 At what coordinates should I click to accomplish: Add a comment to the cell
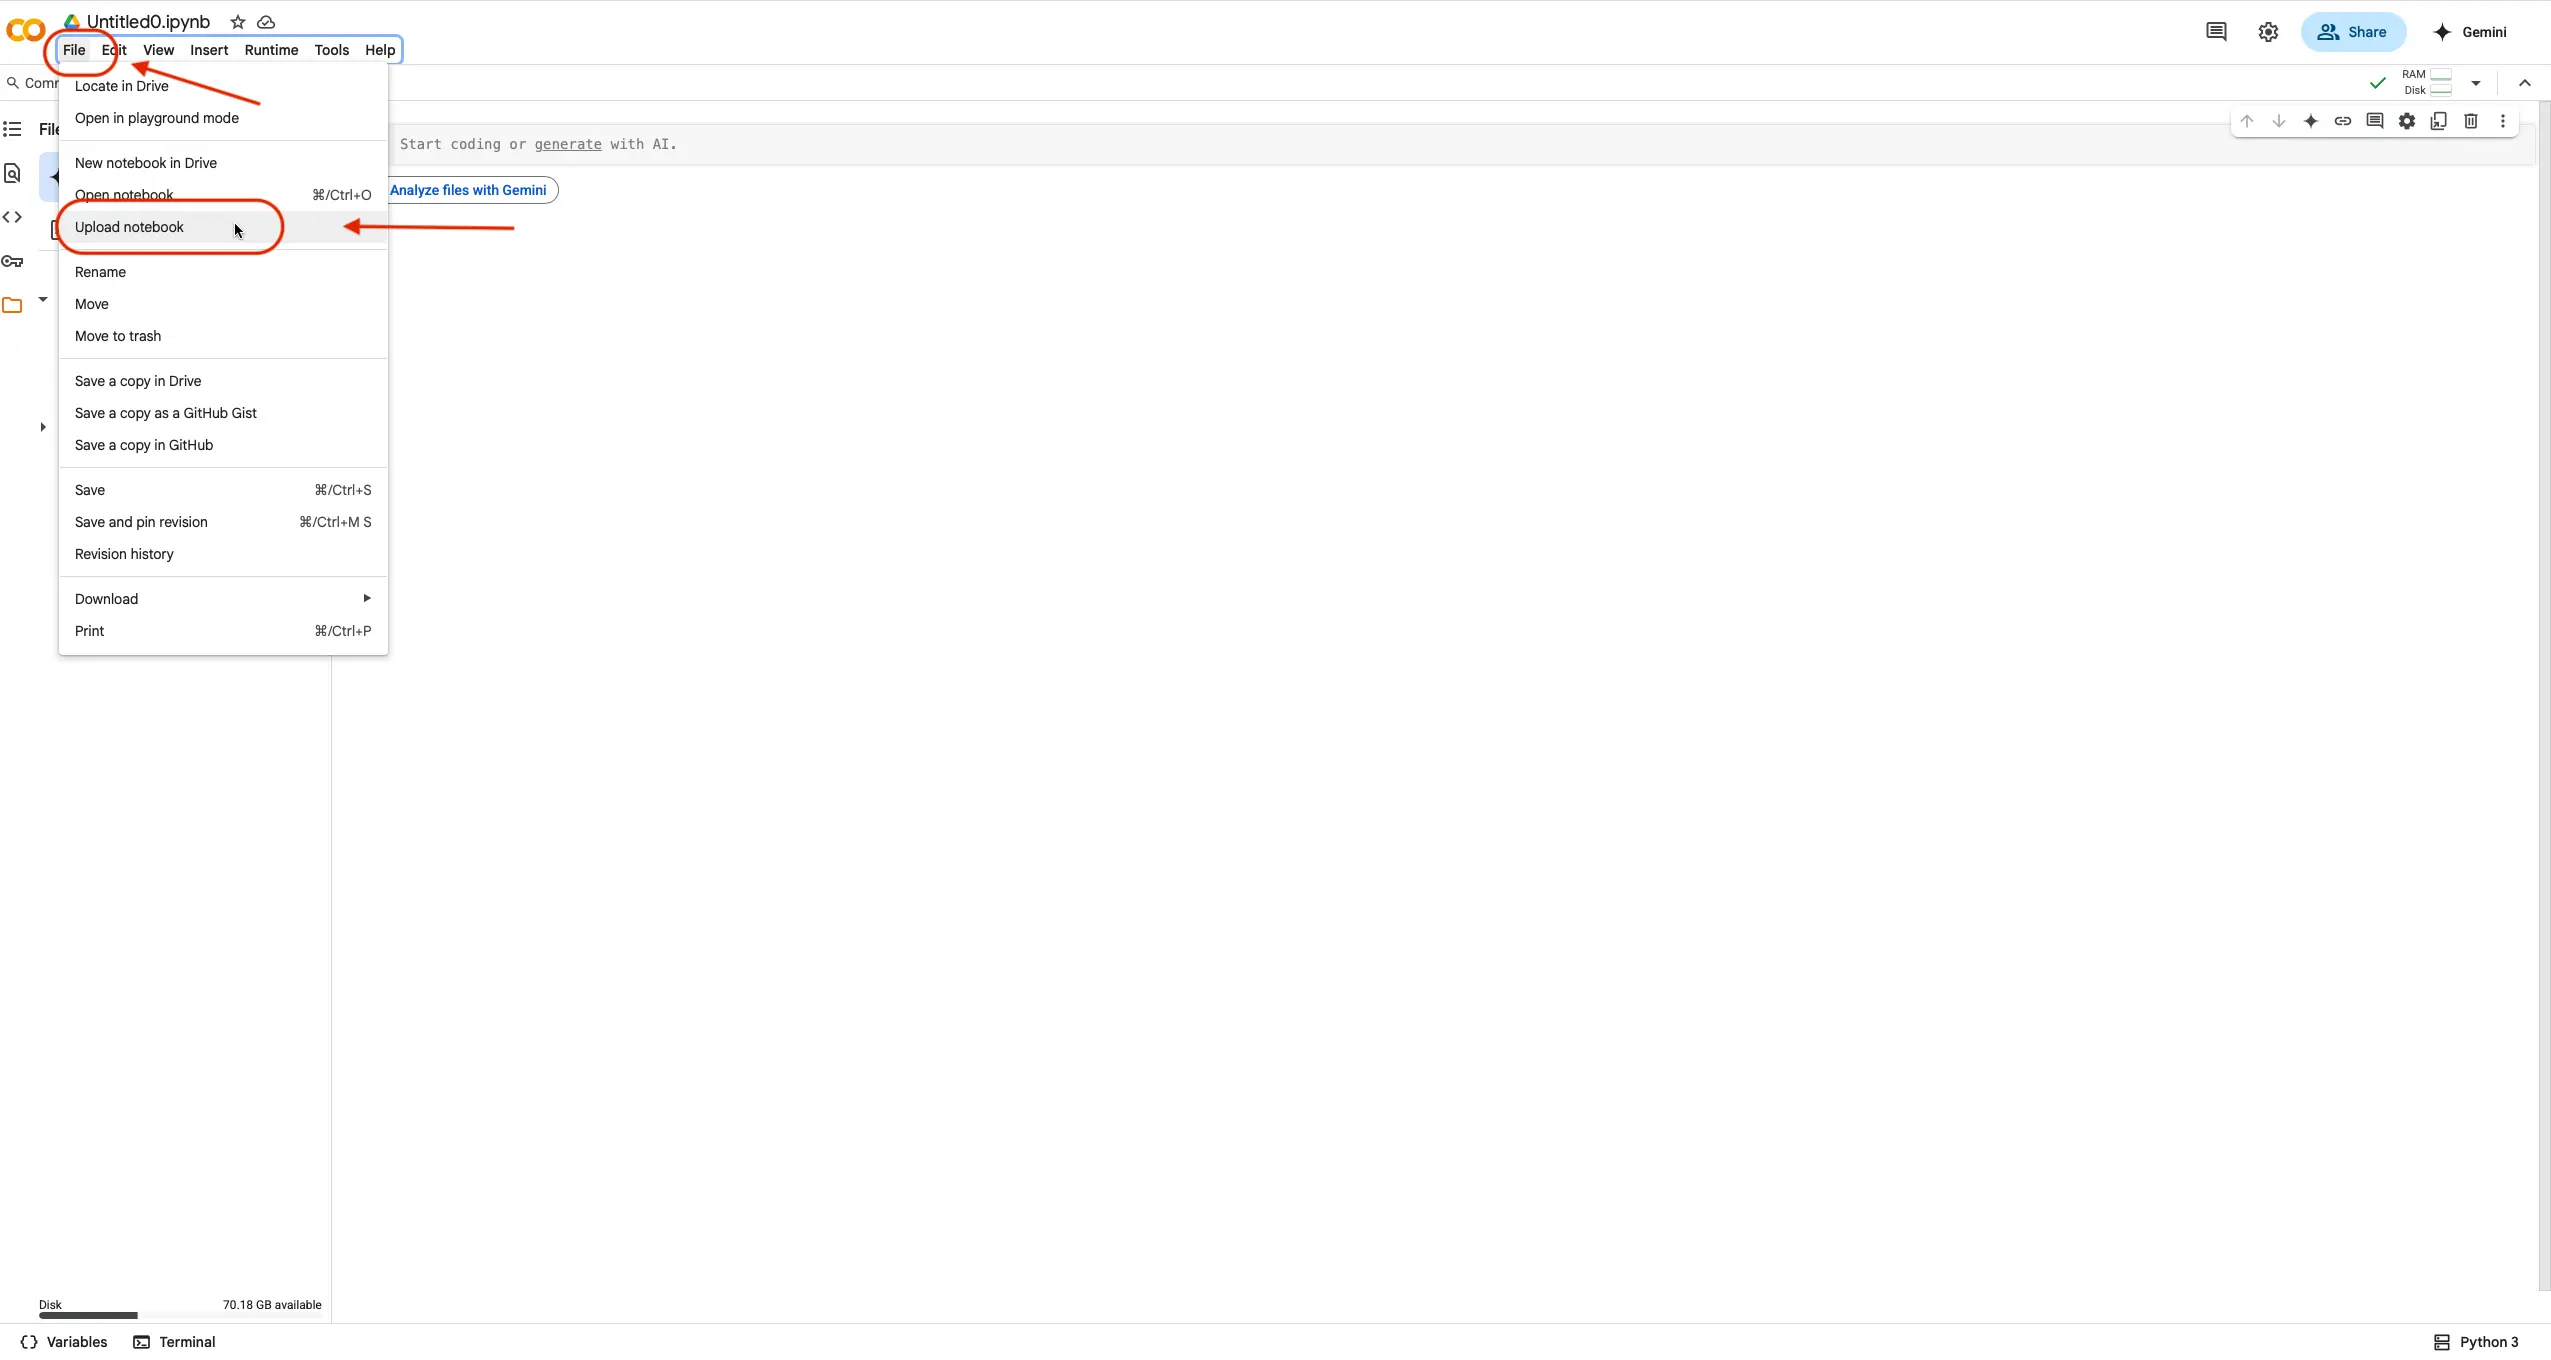[x=2375, y=121]
